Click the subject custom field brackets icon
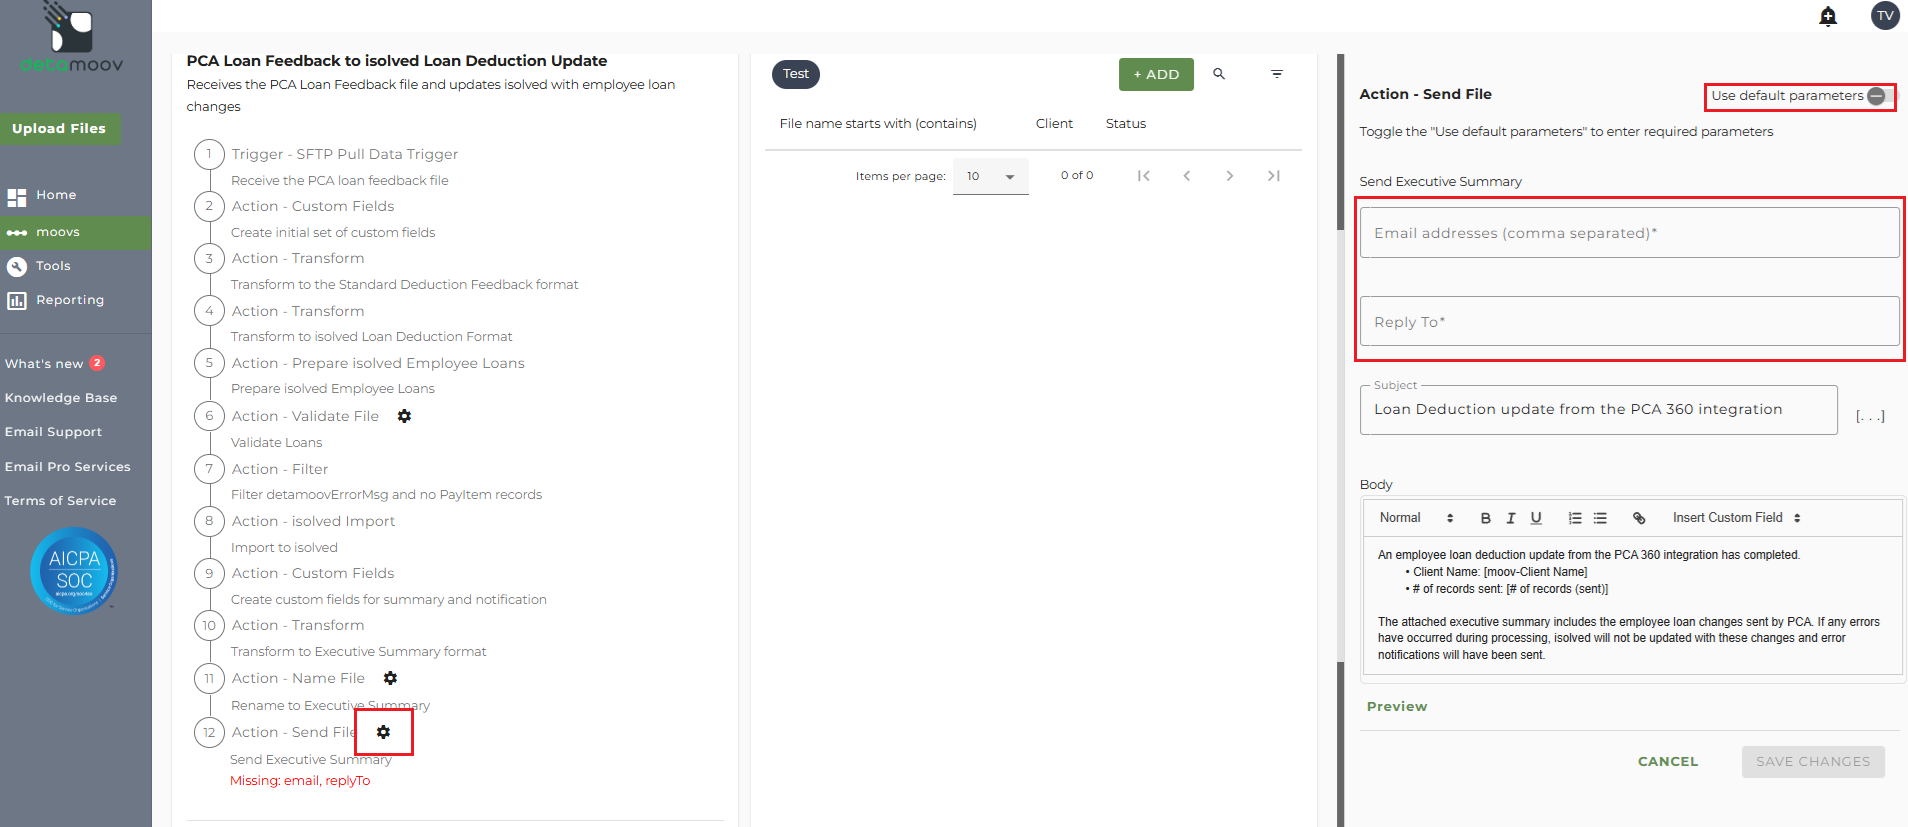1908x827 pixels. [1870, 416]
